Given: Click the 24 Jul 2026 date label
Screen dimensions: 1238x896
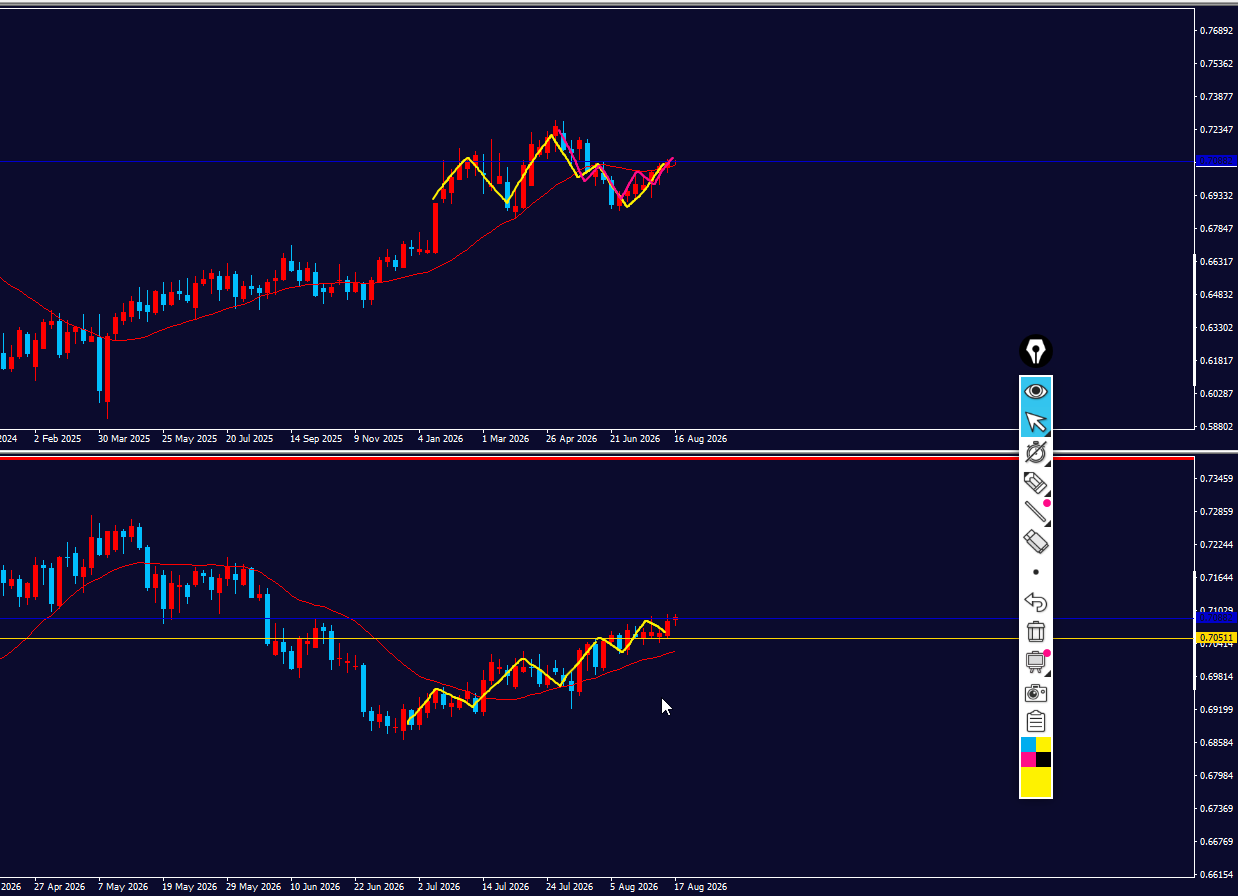Looking at the screenshot, I should click(570, 887).
